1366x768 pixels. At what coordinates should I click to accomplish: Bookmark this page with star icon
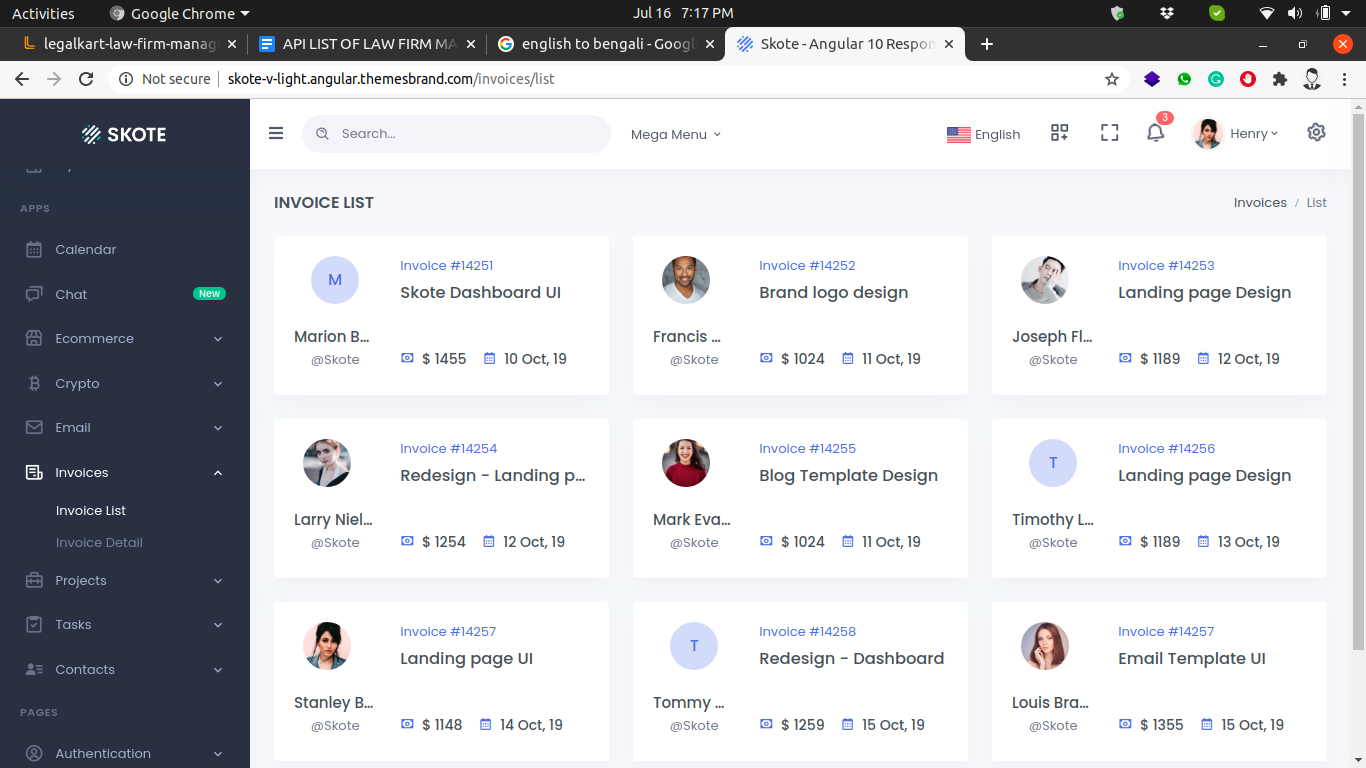(x=1111, y=79)
